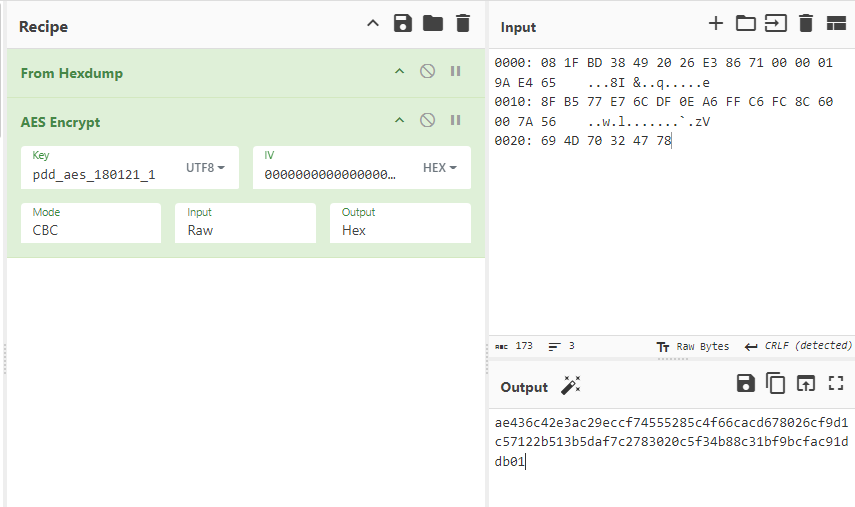855x507 pixels.
Task: Click the magic wand output icon
Action: click(571, 386)
